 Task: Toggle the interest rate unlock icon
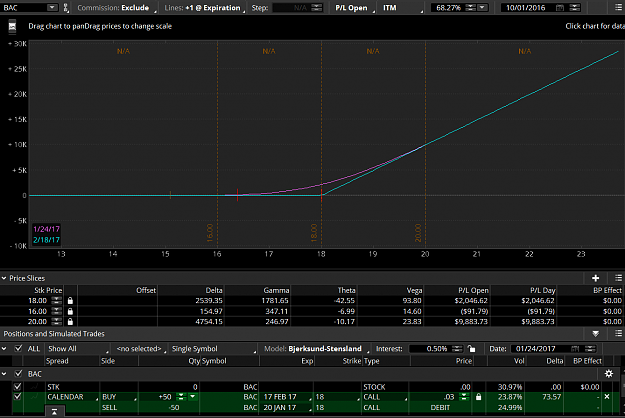tap(472, 349)
